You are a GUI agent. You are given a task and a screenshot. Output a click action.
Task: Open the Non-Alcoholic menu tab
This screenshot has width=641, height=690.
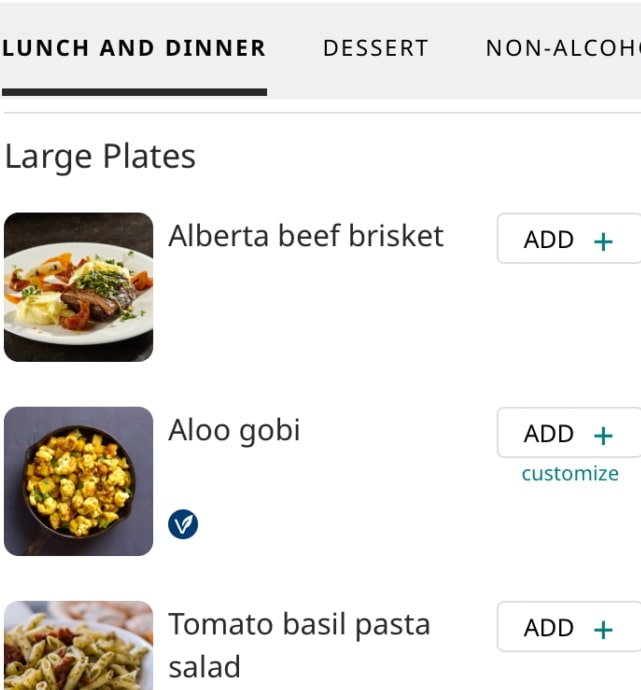point(562,48)
